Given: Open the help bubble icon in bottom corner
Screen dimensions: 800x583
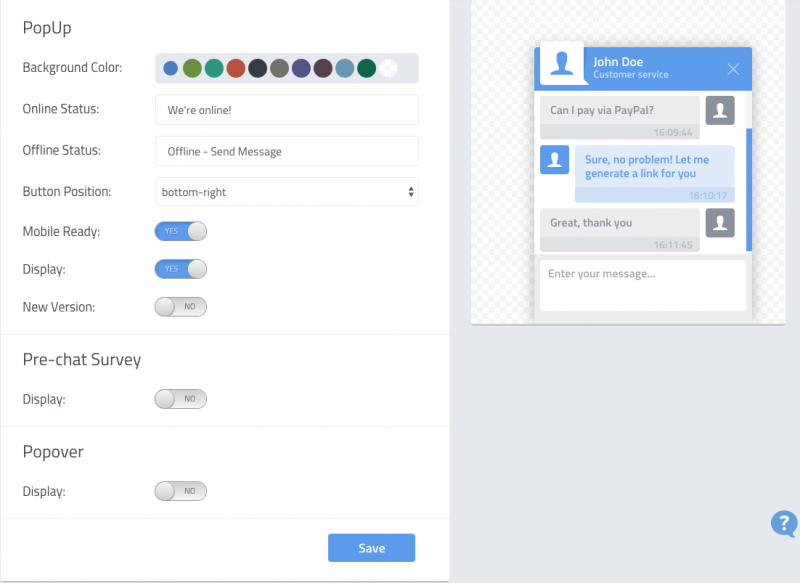Looking at the screenshot, I should click(x=783, y=524).
